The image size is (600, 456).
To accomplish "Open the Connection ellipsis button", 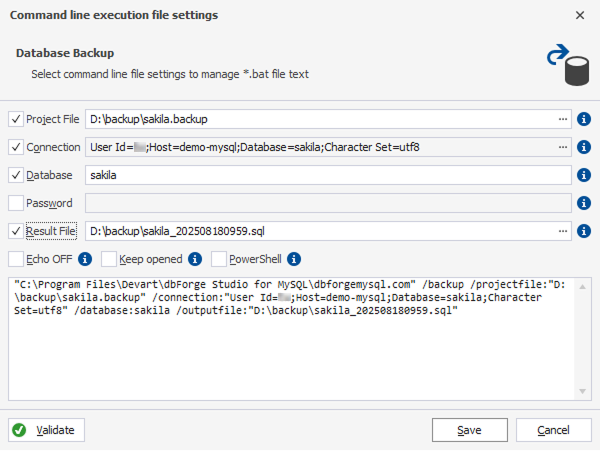I will click(x=563, y=147).
